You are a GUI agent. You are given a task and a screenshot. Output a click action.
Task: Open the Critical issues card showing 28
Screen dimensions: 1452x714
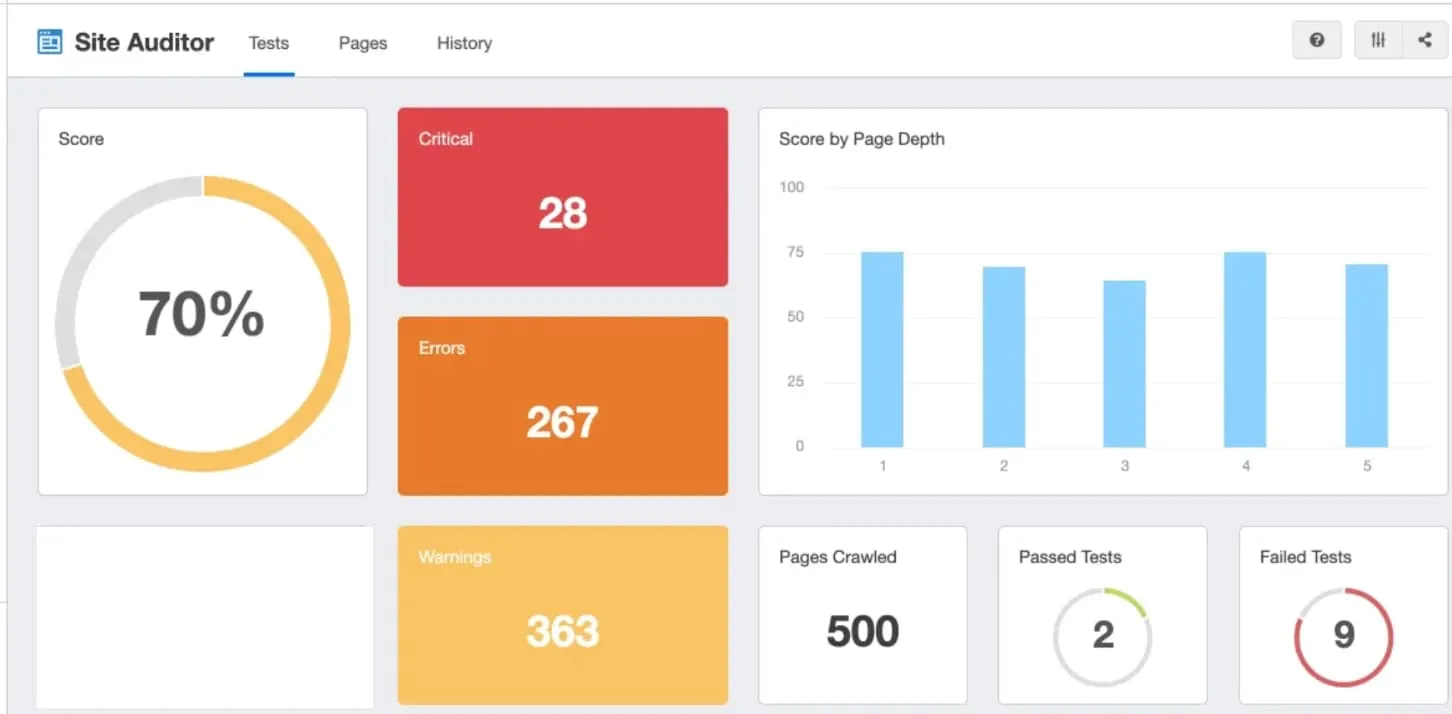point(562,197)
